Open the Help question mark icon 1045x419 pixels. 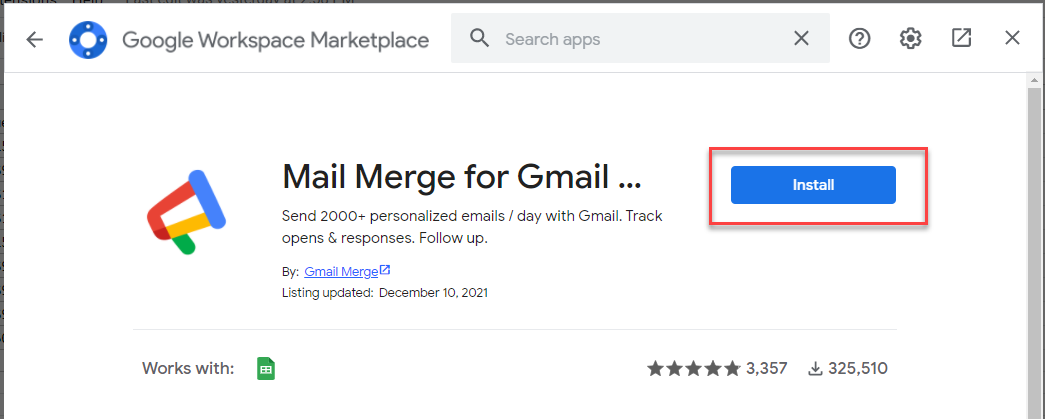[x=859, y=39]
